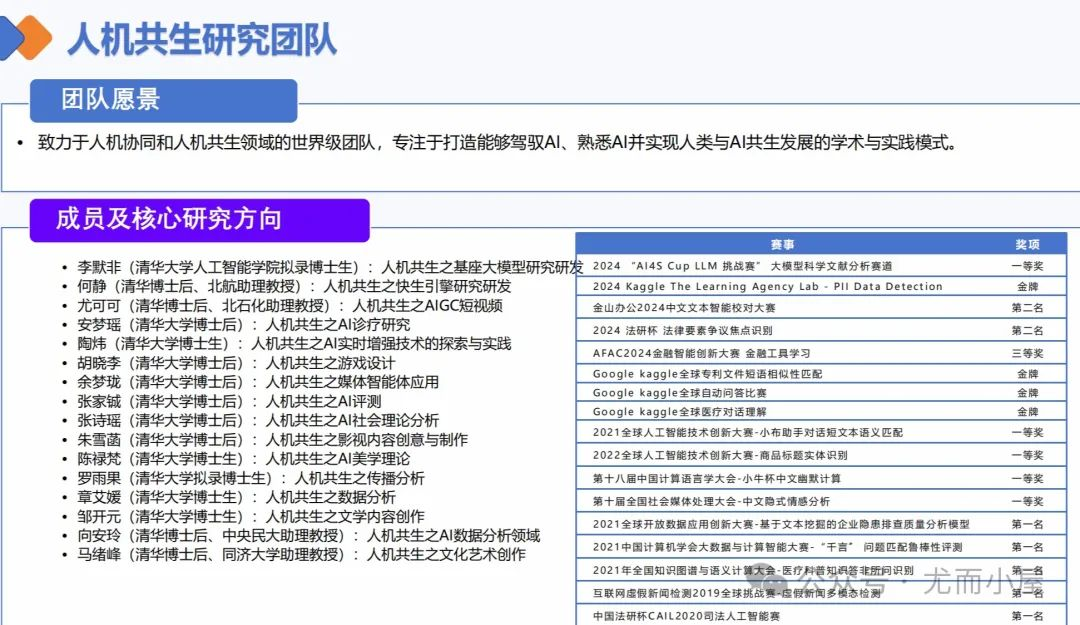Screen dimensions: 1080x625
Task: Select the 金山办公2024中文文本智能校对大赛 cell
Action: click(x=684, y=308)
